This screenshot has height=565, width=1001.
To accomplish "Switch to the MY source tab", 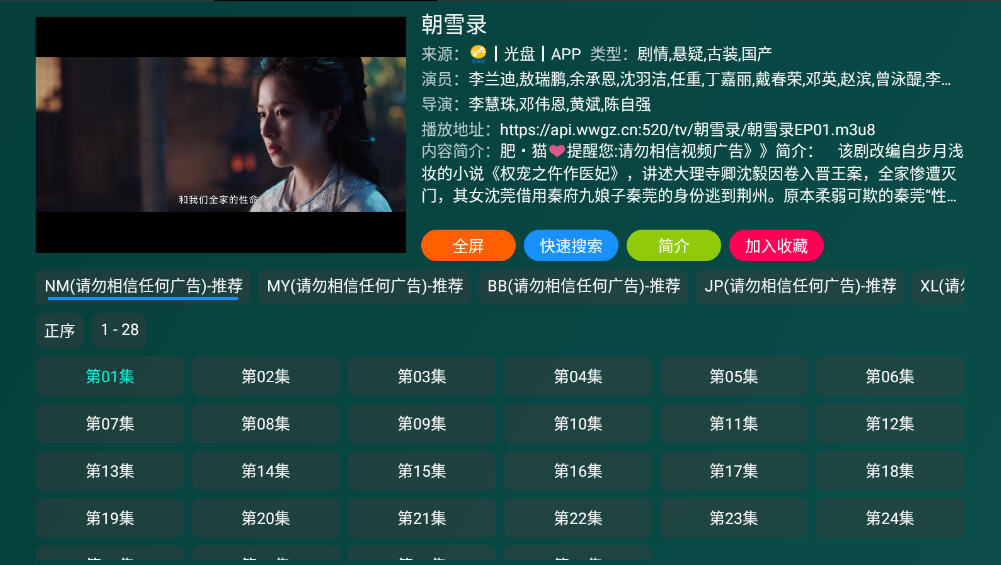I will pos(365,287).
